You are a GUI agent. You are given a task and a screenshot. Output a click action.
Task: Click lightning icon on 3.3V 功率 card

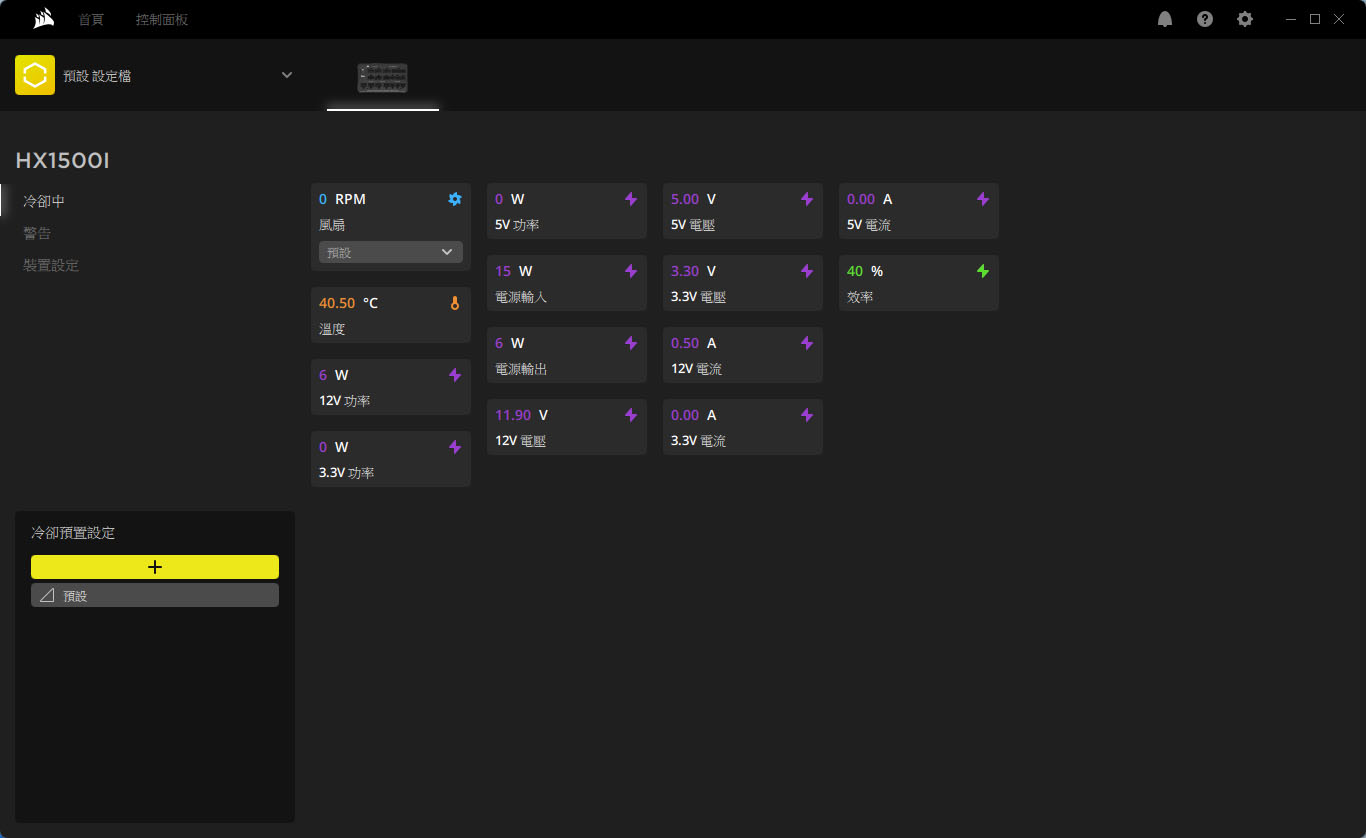[455, 447]
